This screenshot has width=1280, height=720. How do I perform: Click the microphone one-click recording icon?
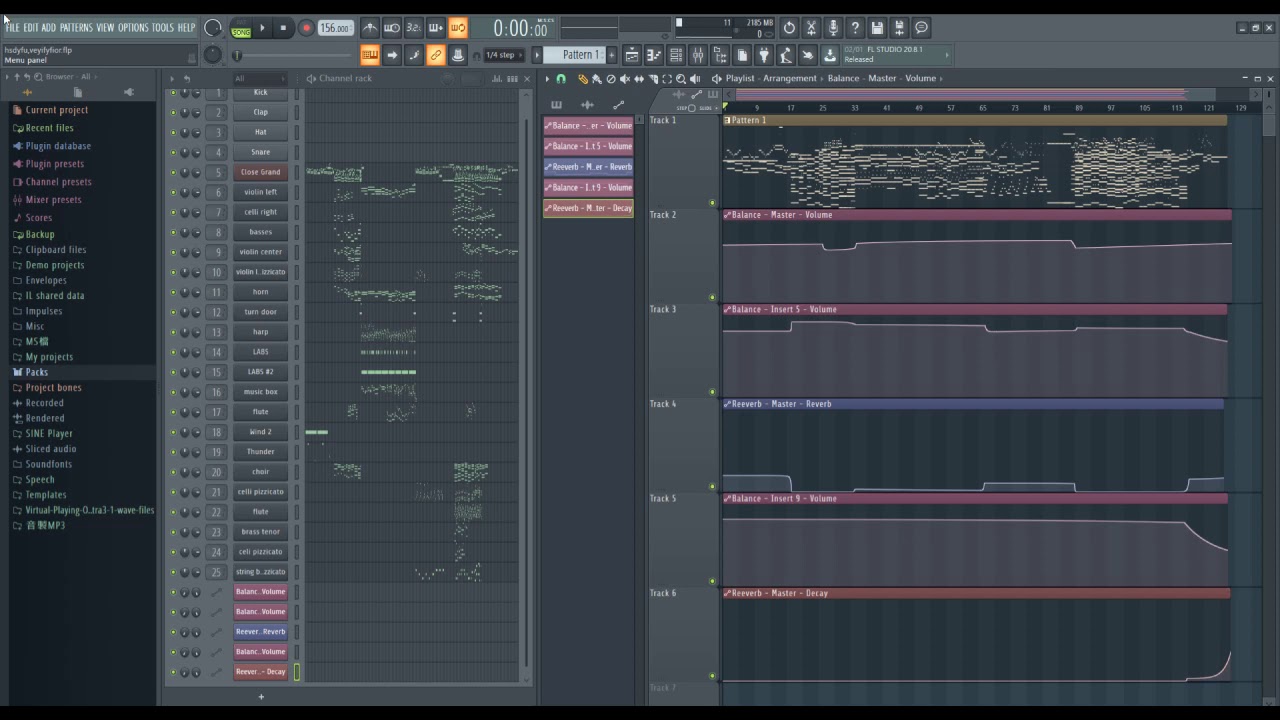tap(833, 28)
